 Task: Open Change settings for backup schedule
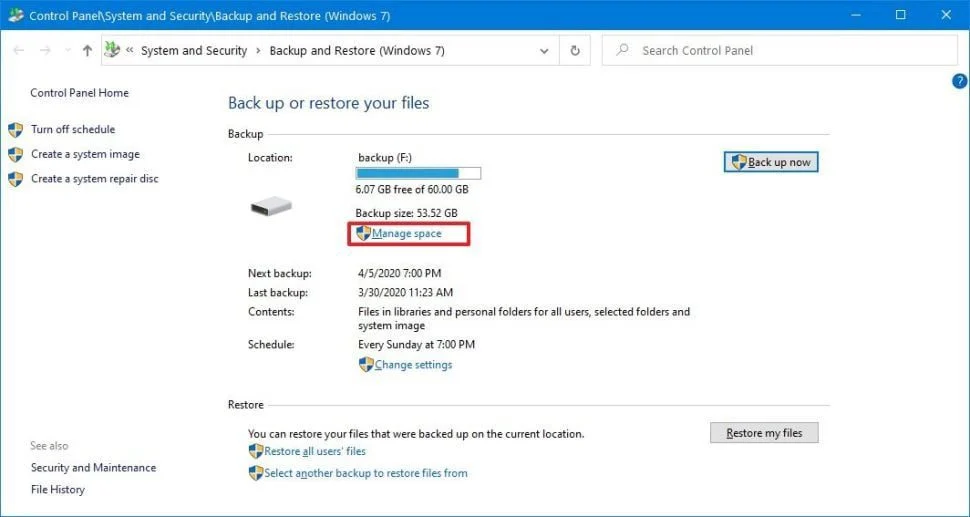point(413,365)
